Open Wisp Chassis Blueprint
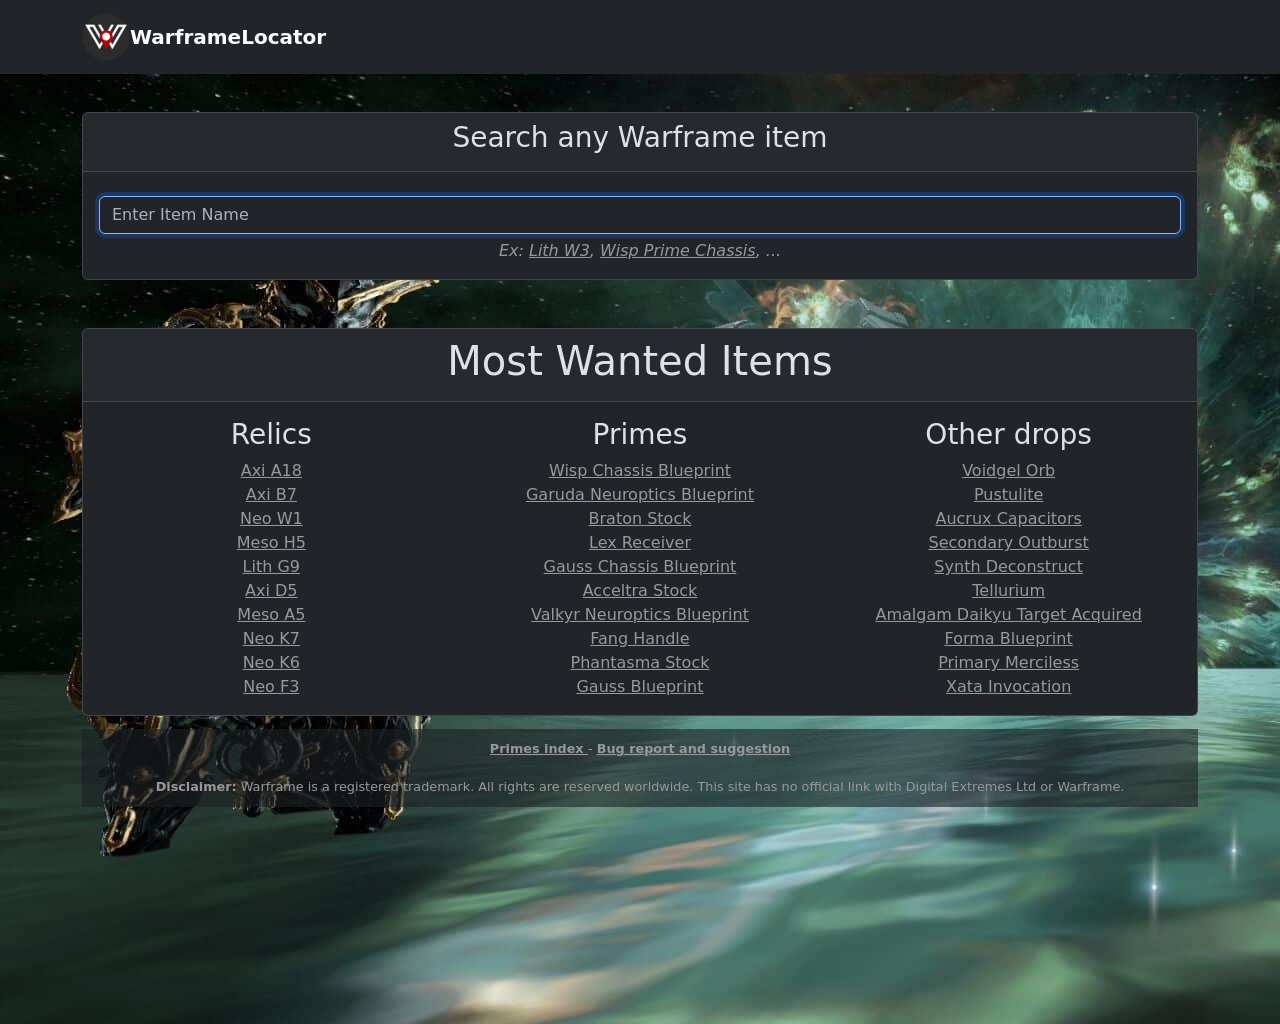Viewport: 1280px width, 1024px height. (640, 471)
